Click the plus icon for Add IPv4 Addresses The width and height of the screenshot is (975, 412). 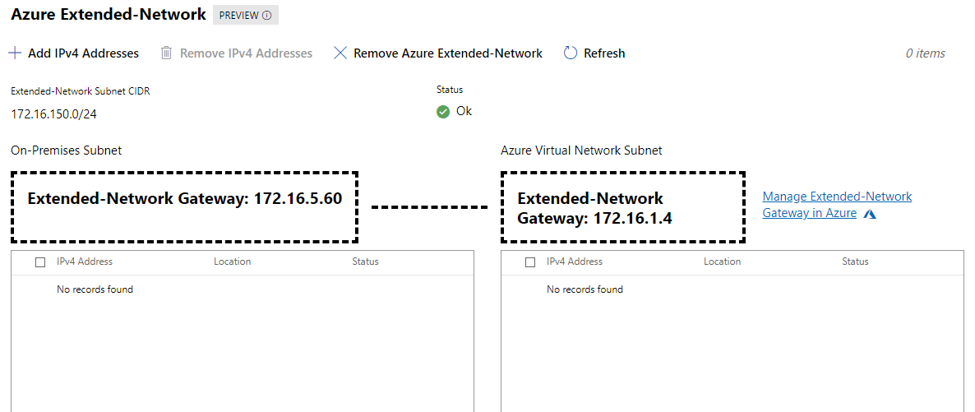(x=14, y=53)
